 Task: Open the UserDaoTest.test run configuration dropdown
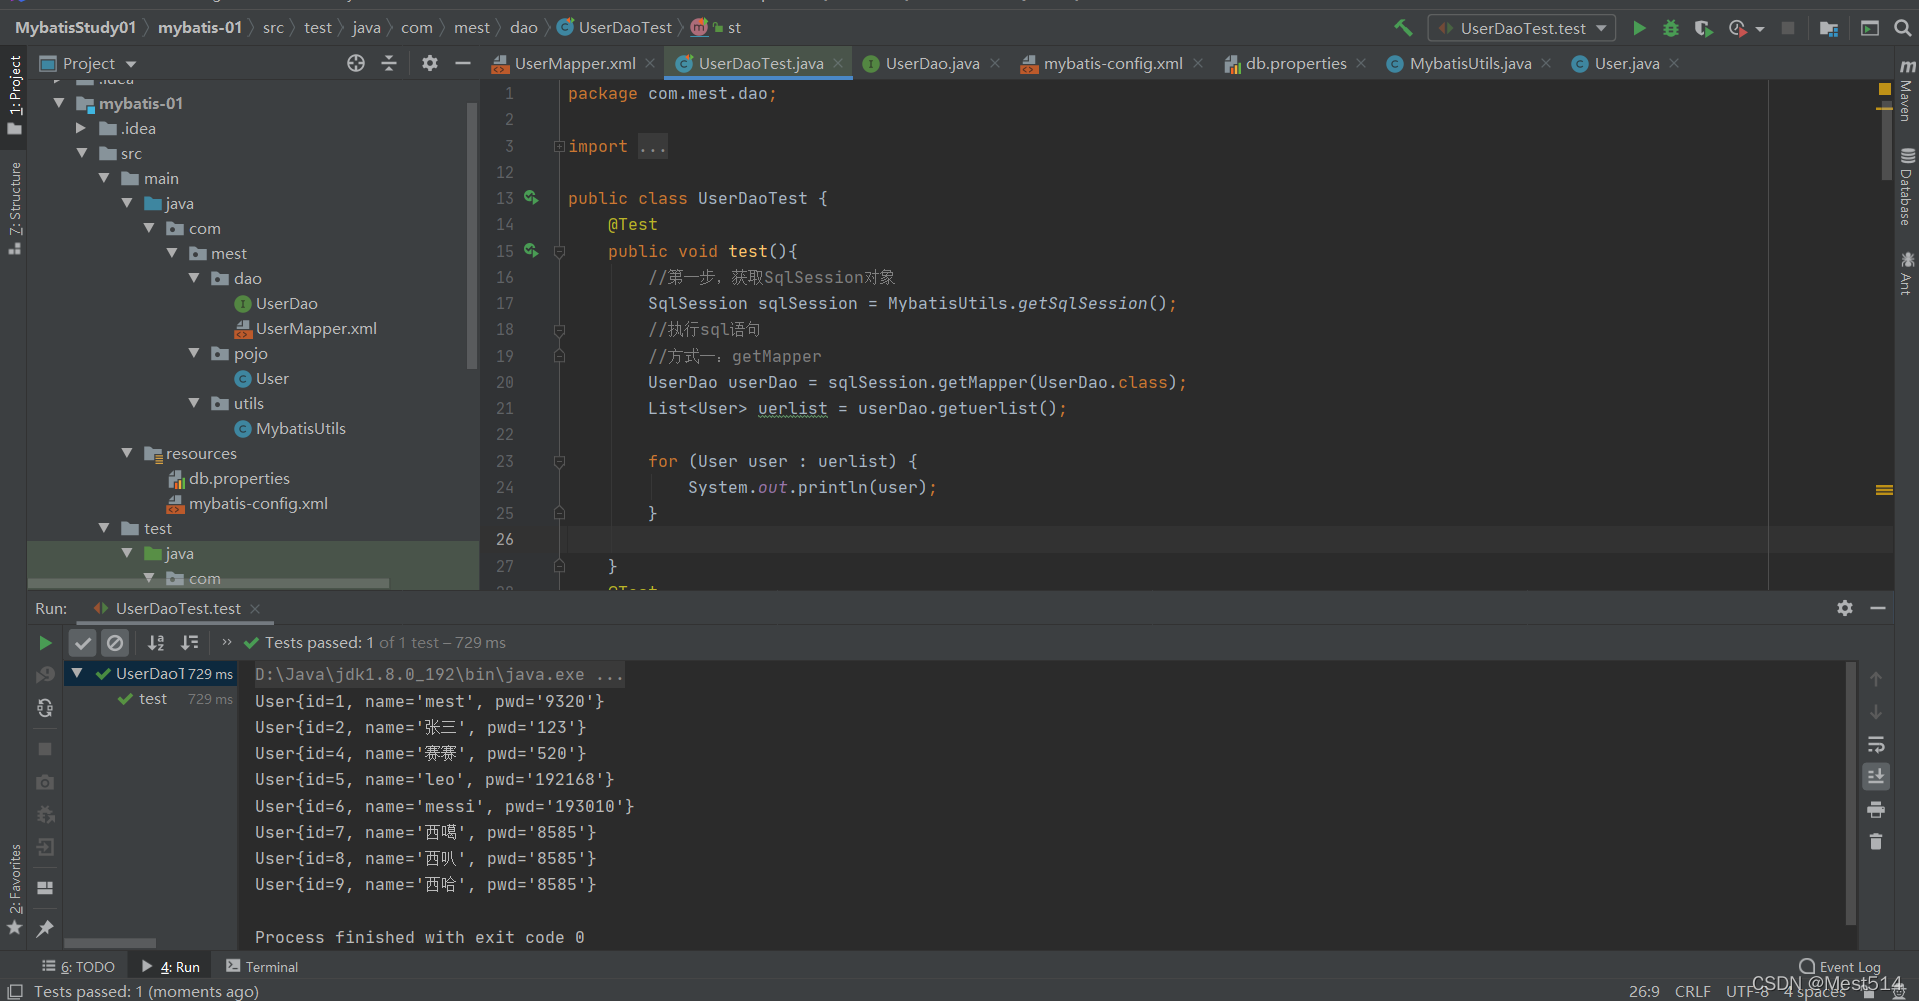pos(1522,28)
